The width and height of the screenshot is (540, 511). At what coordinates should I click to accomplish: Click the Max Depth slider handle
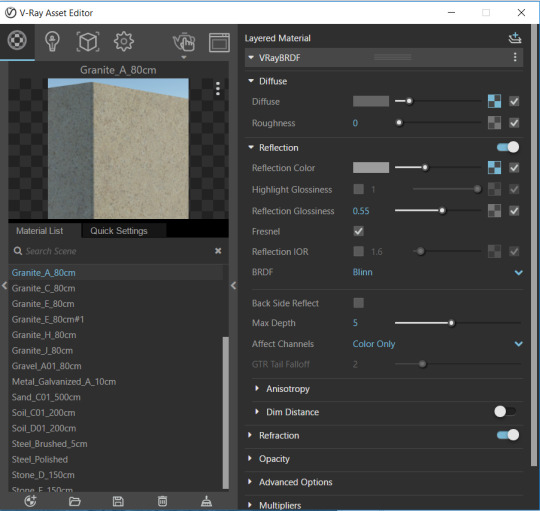click(x=451, y=323)
